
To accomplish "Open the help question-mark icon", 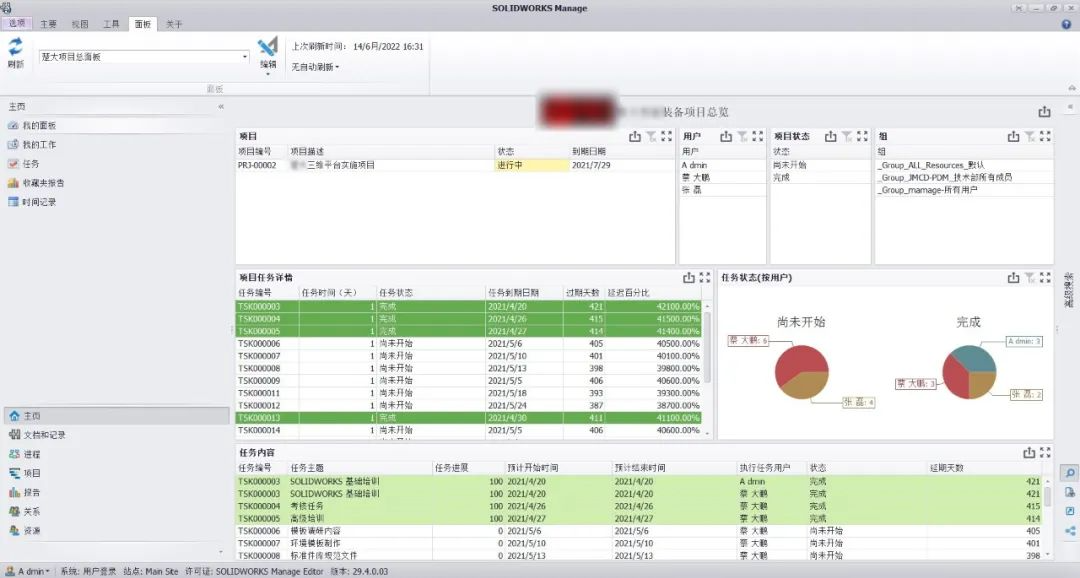I will (1066, 24).
